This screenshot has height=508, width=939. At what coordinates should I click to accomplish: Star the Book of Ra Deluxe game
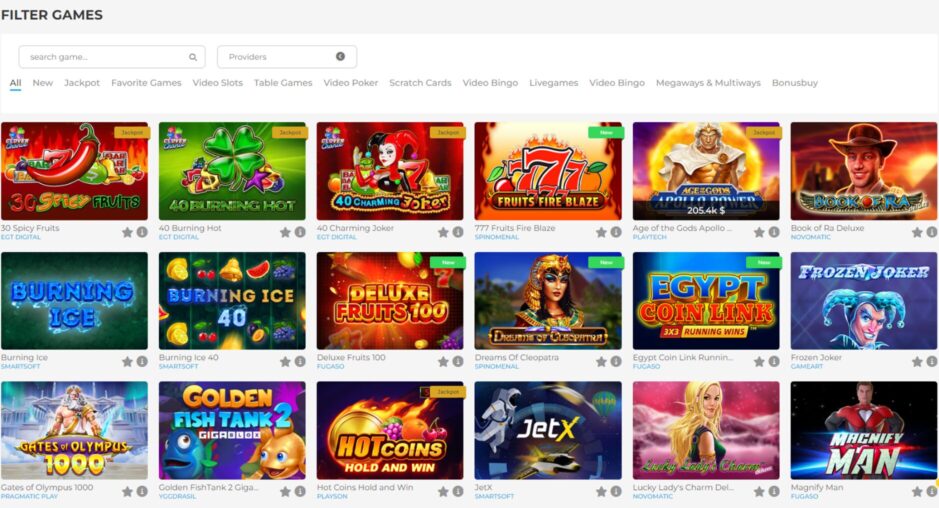[x=917, y=232]
